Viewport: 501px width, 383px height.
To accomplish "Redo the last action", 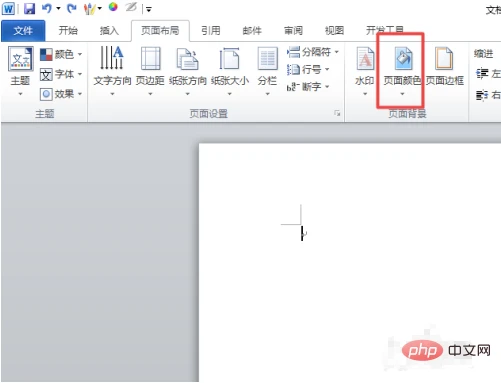I will [x=71, y=8].
